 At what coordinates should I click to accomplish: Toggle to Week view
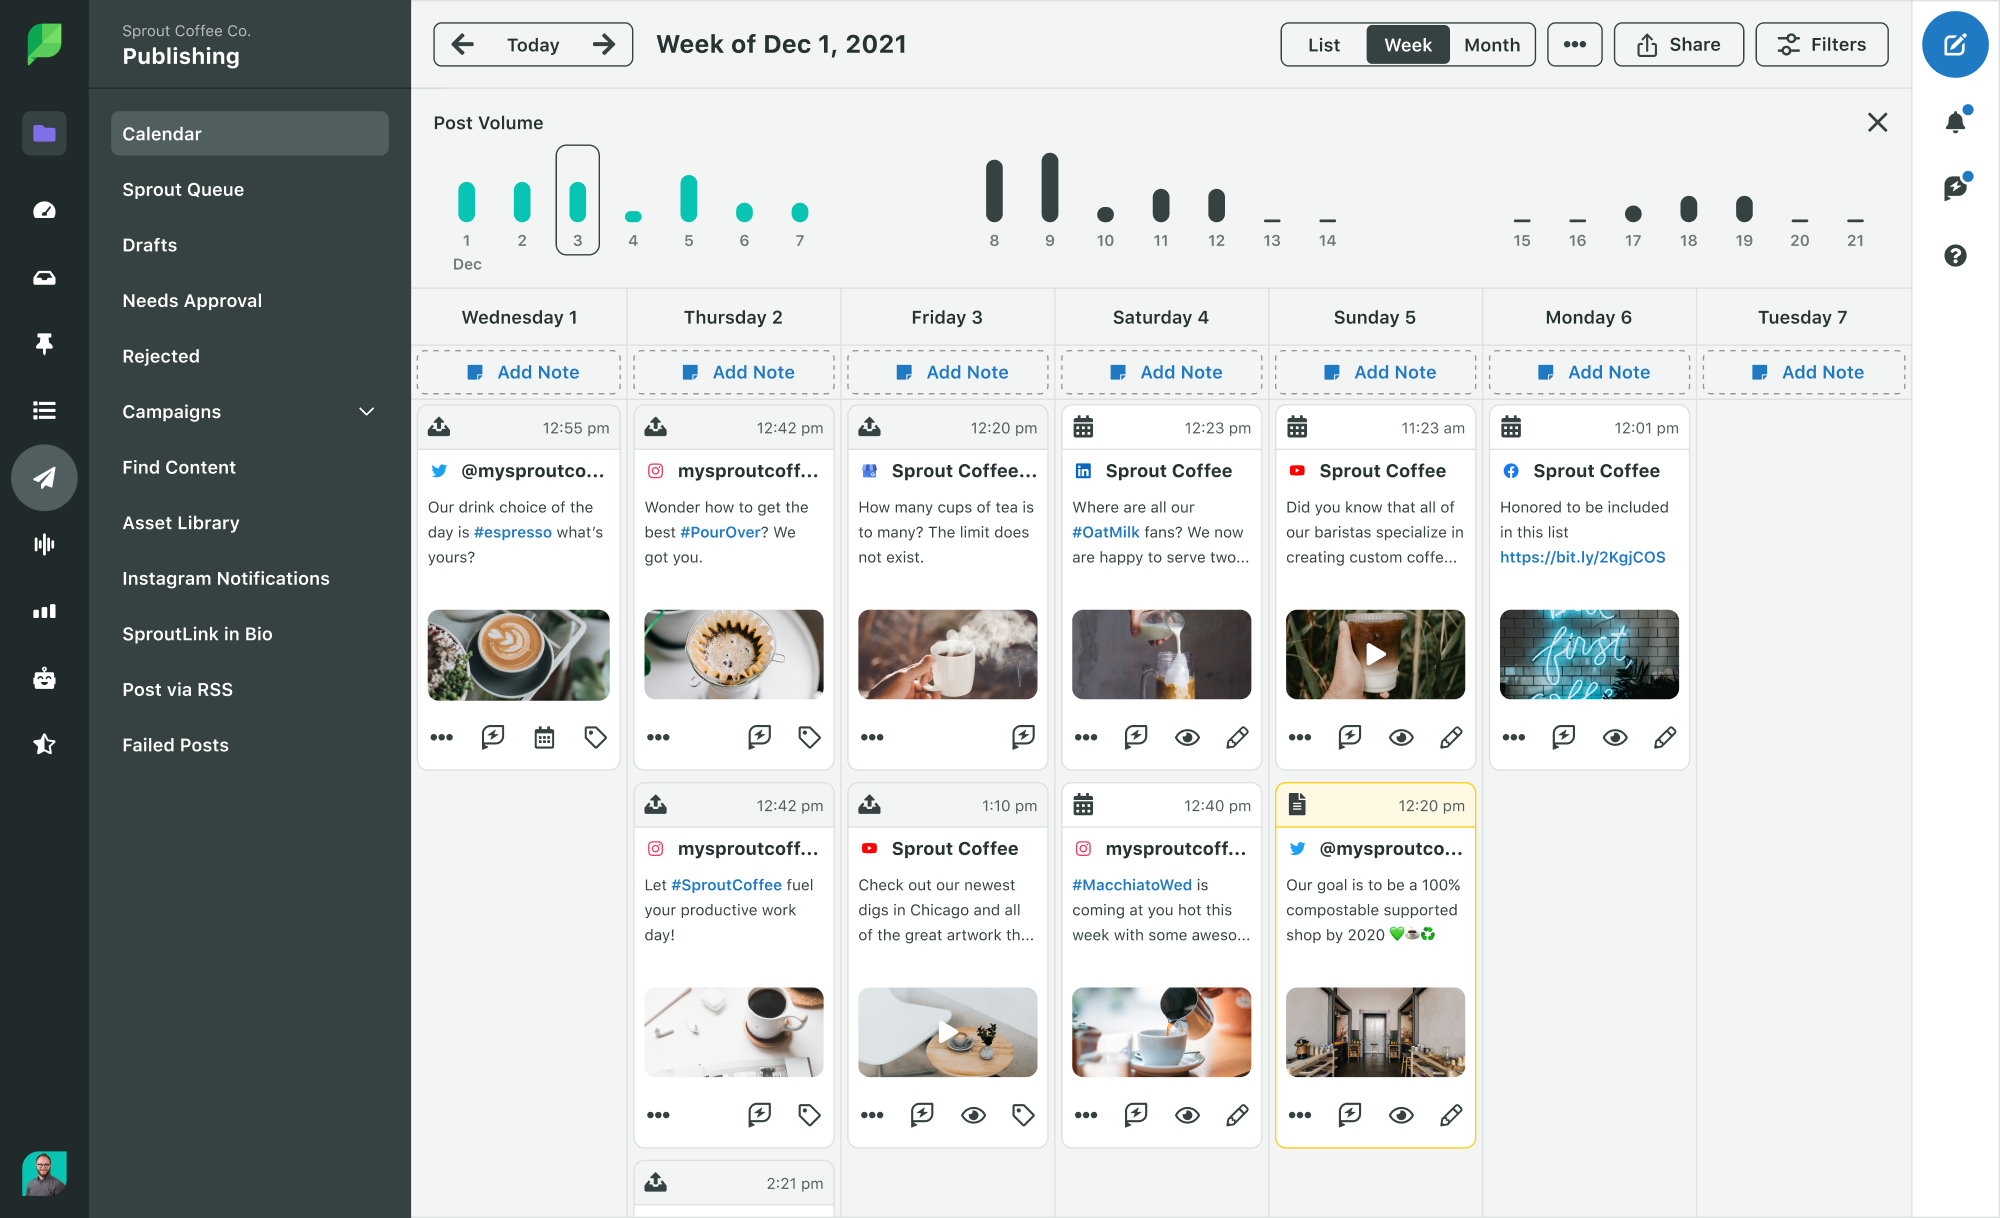[1404, 43]
